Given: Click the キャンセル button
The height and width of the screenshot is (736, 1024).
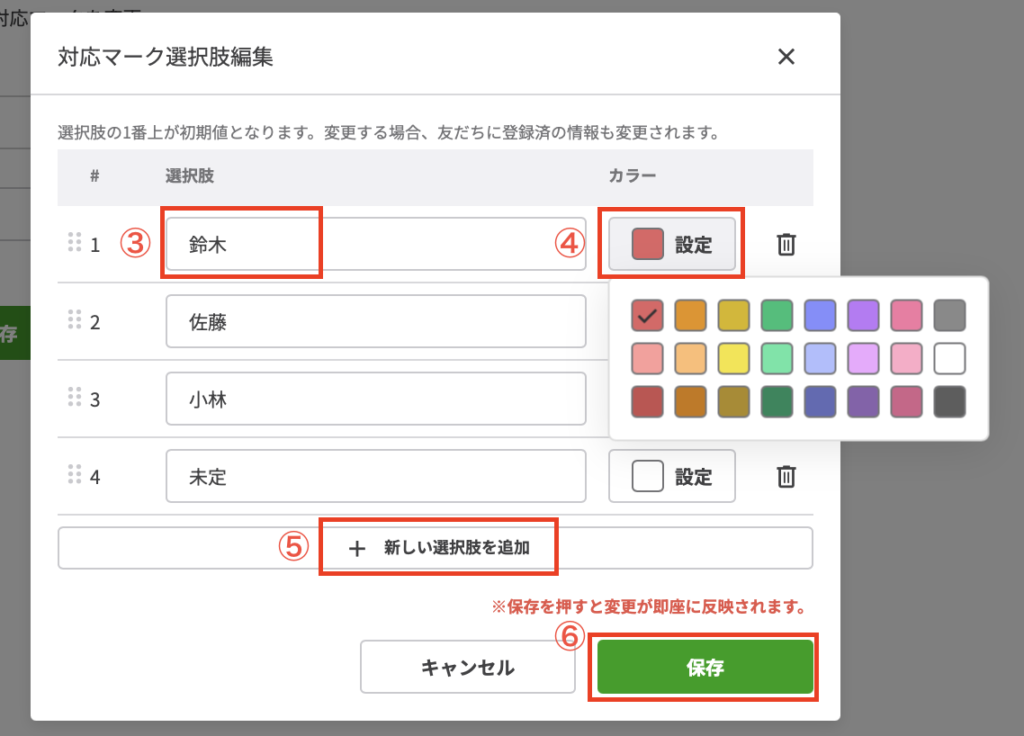Looking at the screenshot, I should (x=467, y=667).
